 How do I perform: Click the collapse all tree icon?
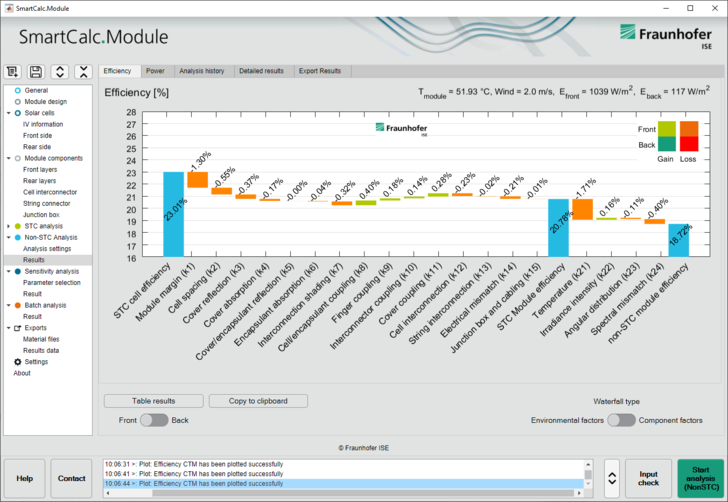pyautogui.click(x=83, y=71)
